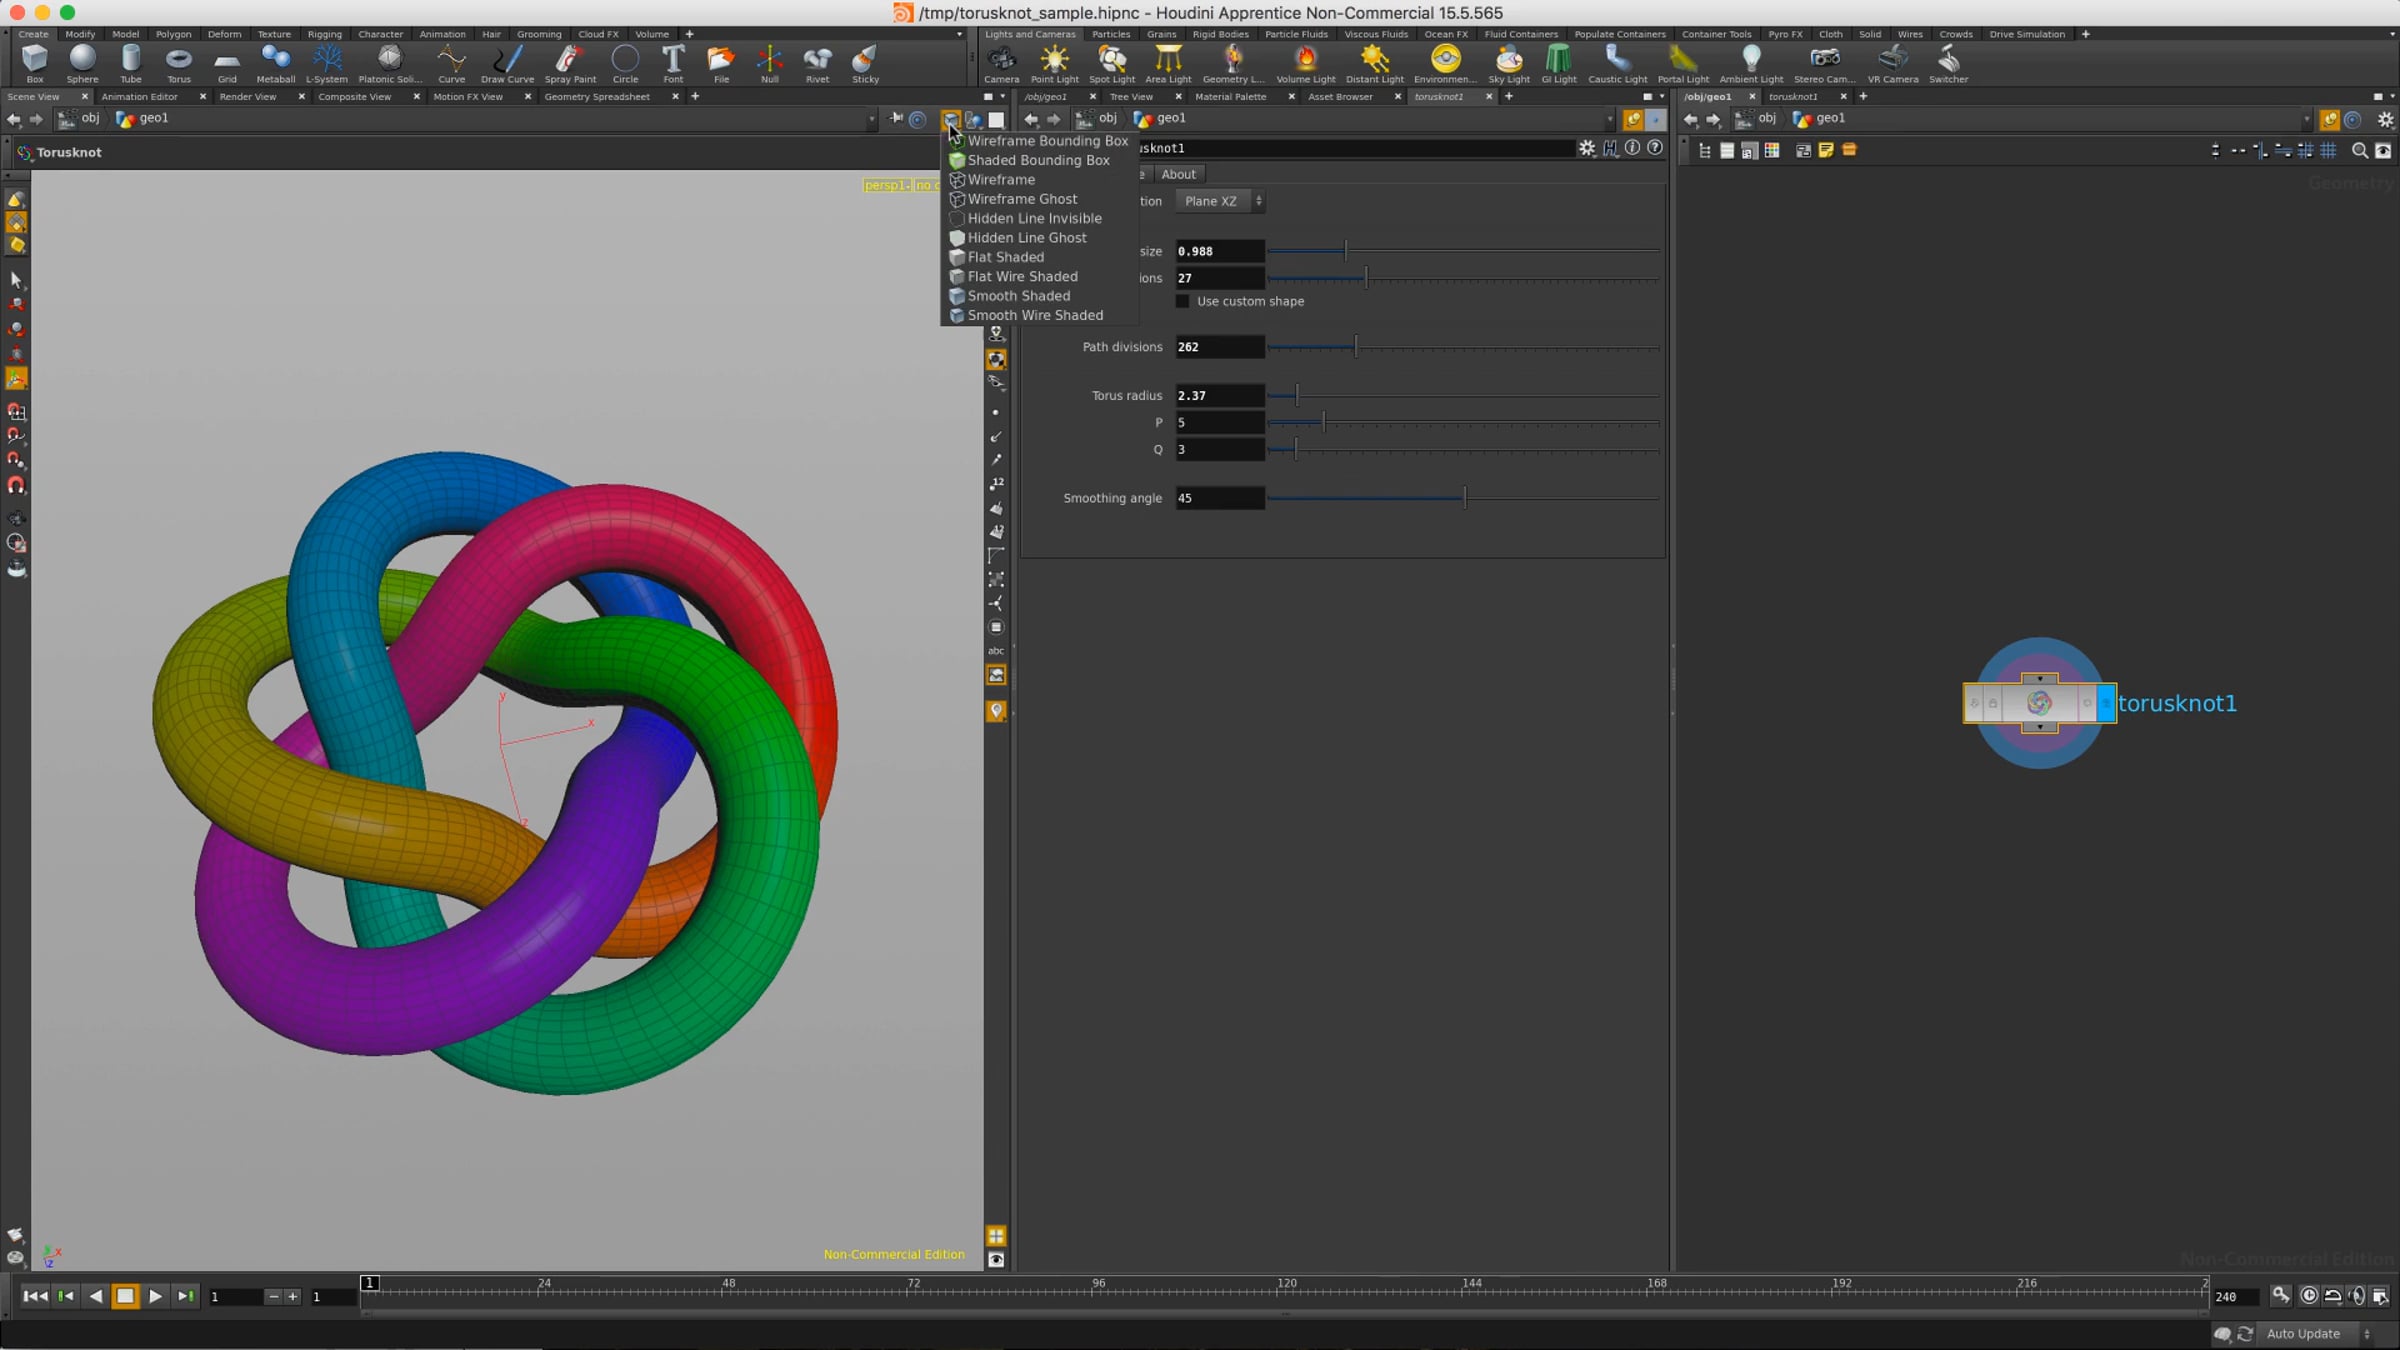The width and height of the screenshot is (2400, 1350).
Task: Toggle the torusknot1 node display flag
Action: (x=2106, y=703)
